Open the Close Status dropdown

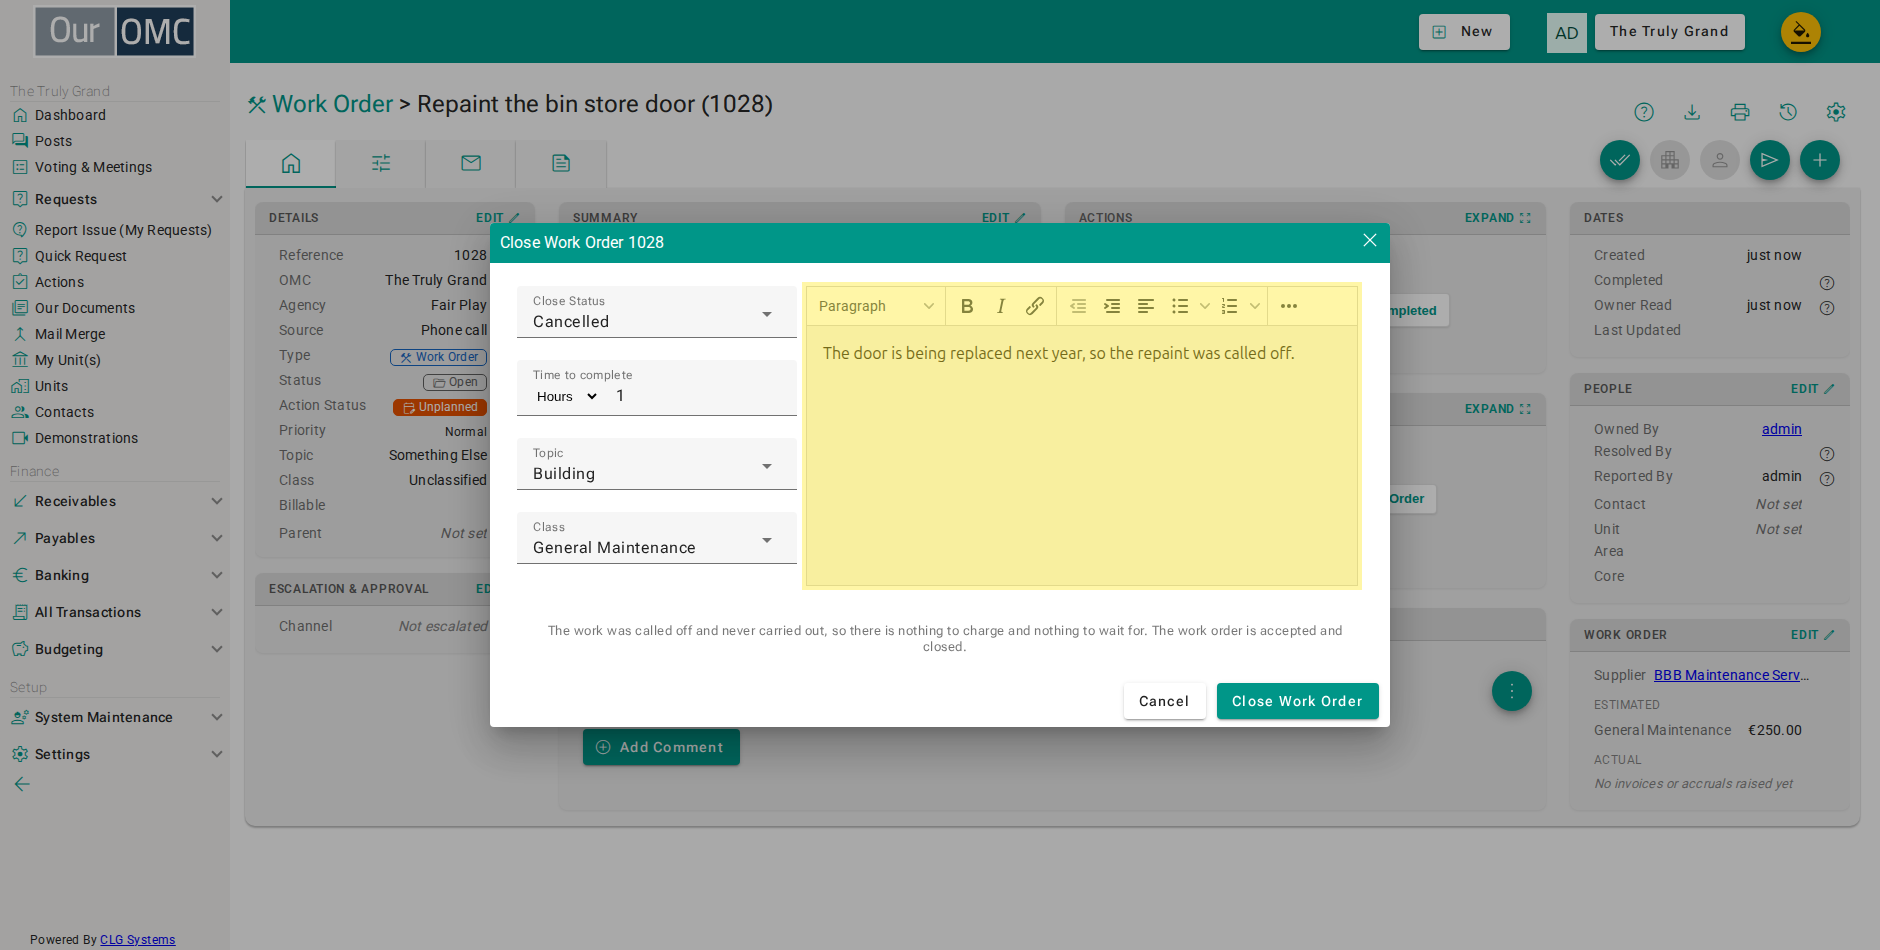(657, 312)
